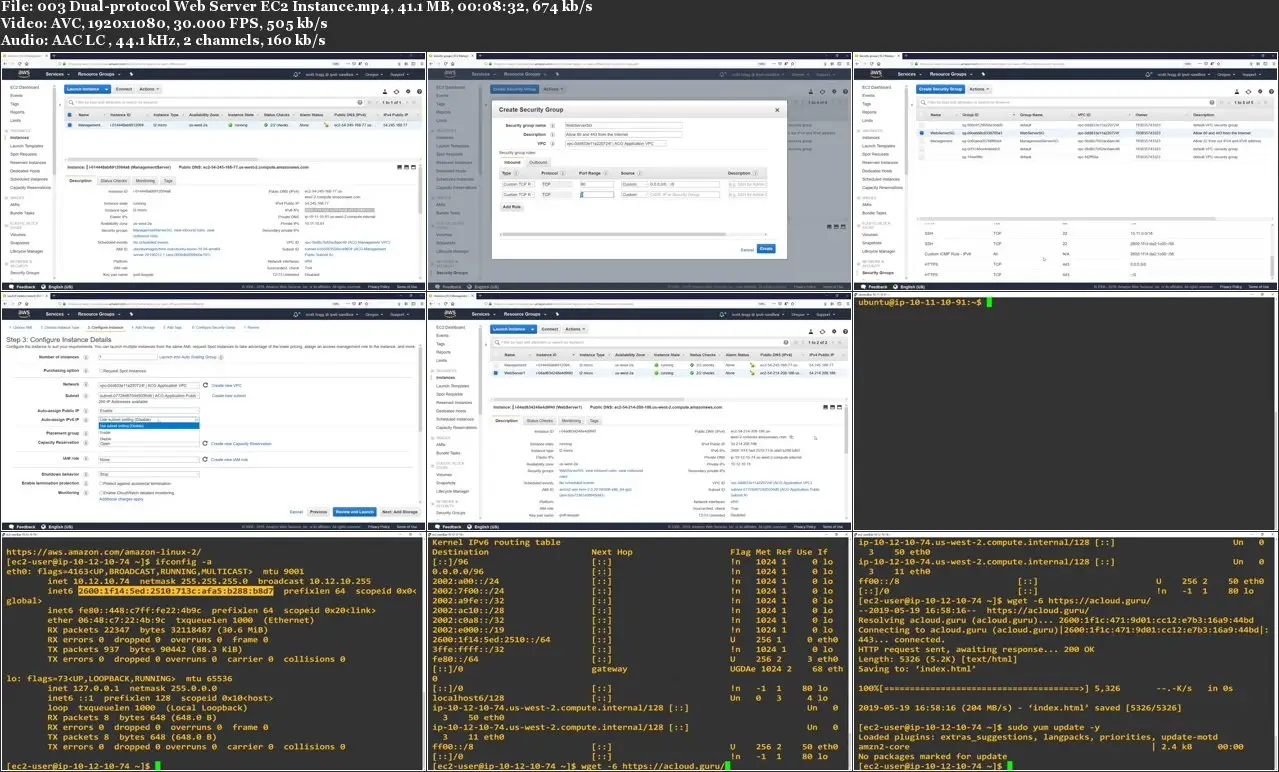
Task: Open IAM role dropdown
Action: coord(149,460)
